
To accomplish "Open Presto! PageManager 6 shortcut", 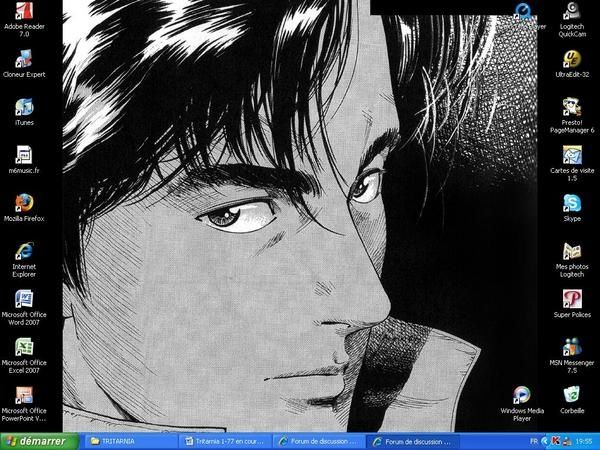I will click(572, 116).
